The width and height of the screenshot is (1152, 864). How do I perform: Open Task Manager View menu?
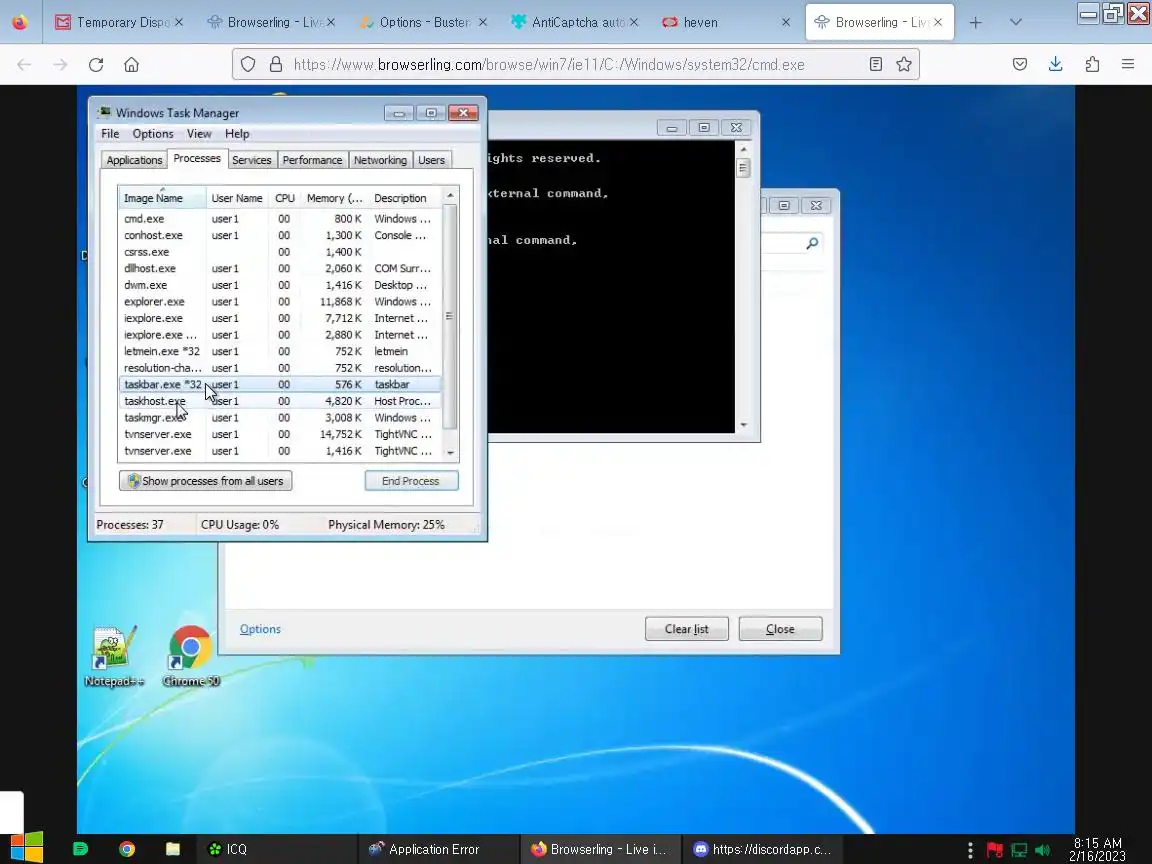pyautogui.click(x=198, y=134)
